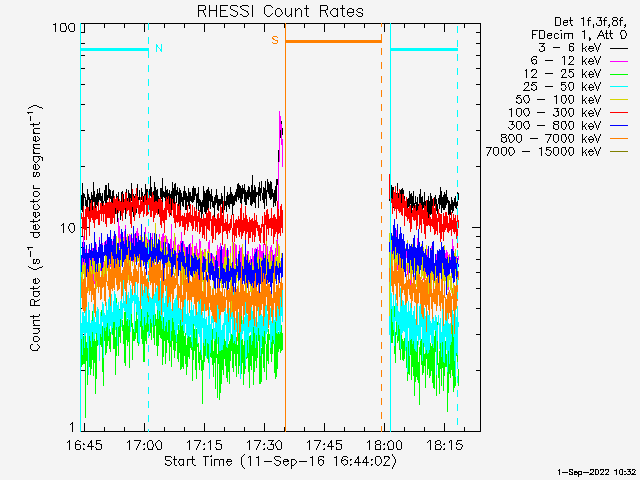Click the yellow line swatch for 50 - 100 keV
The height and width of the screenshot is (480, 640).
click(x=619, y=100)
